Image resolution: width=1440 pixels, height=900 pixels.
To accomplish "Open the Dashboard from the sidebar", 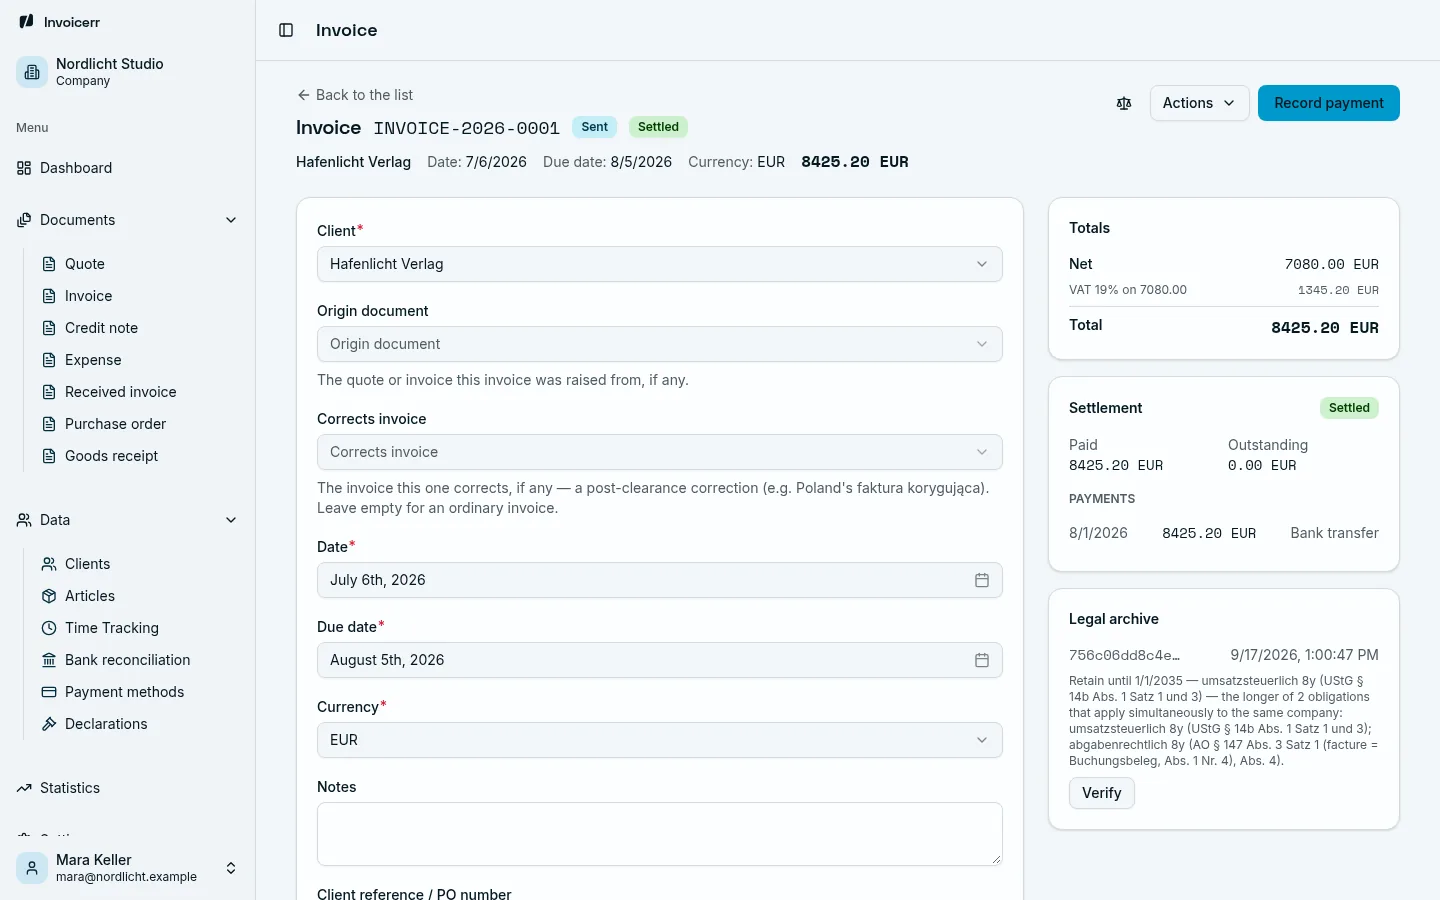I will [x=127, y=168].
